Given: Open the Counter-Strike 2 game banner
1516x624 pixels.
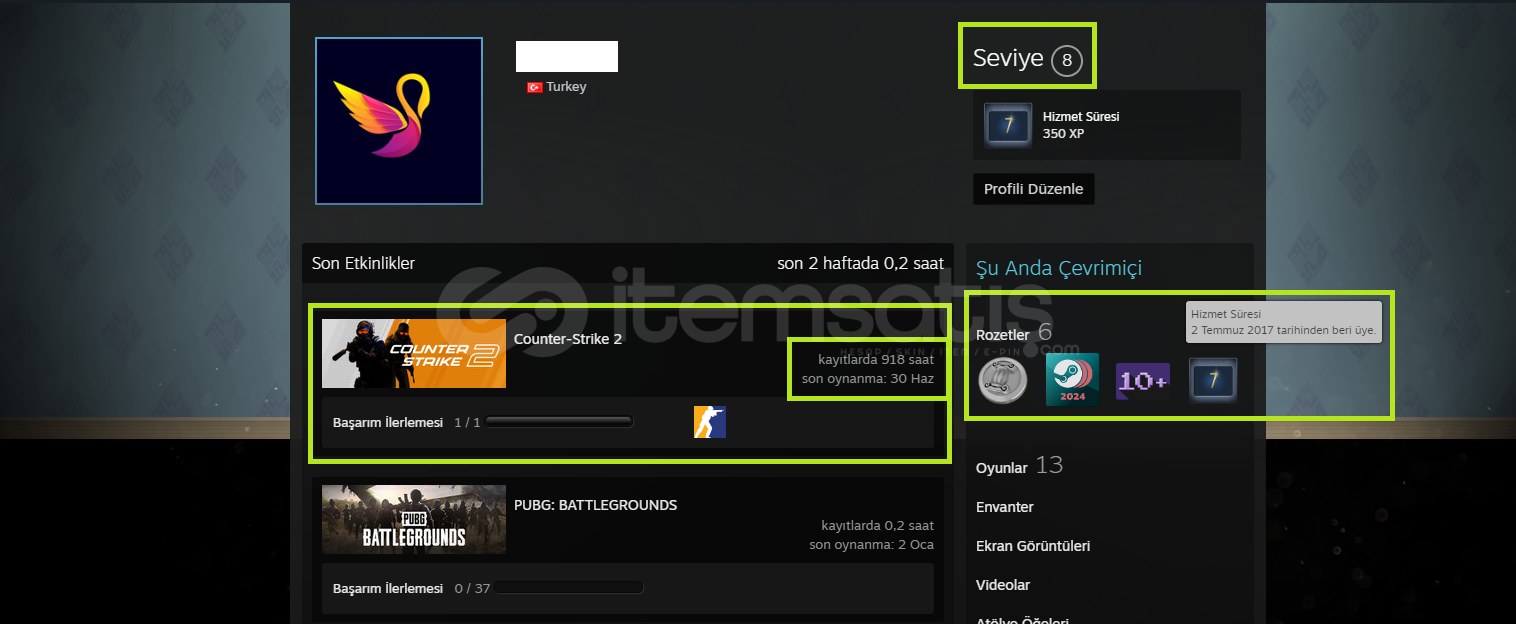Looking at the screenshot, I should (414, 354).
